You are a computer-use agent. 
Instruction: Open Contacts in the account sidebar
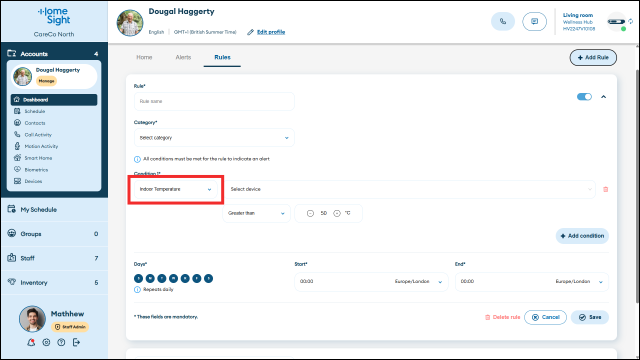tap(35, 123)
